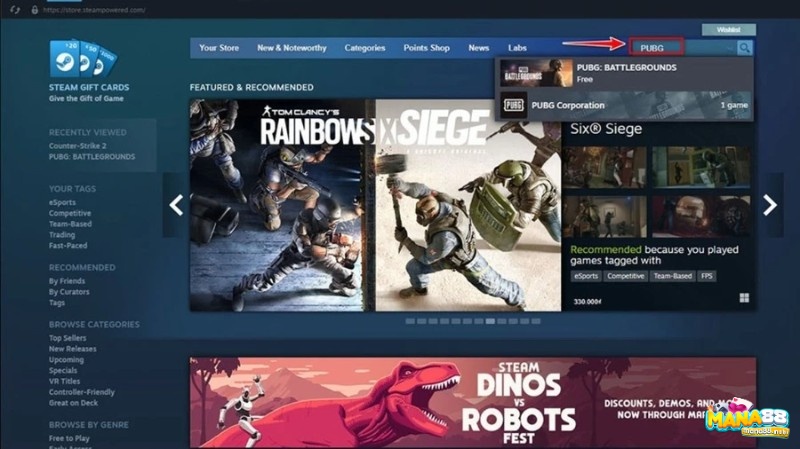The image size is (800, 449).
Task: Open PUBG: BATTLEGROUNDS thumbnail in search results
Action: pos(536,73)
